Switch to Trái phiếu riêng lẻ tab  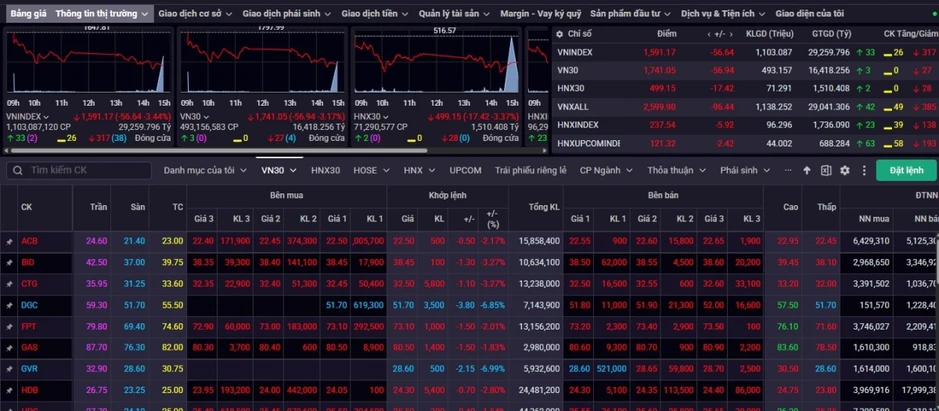531,170
